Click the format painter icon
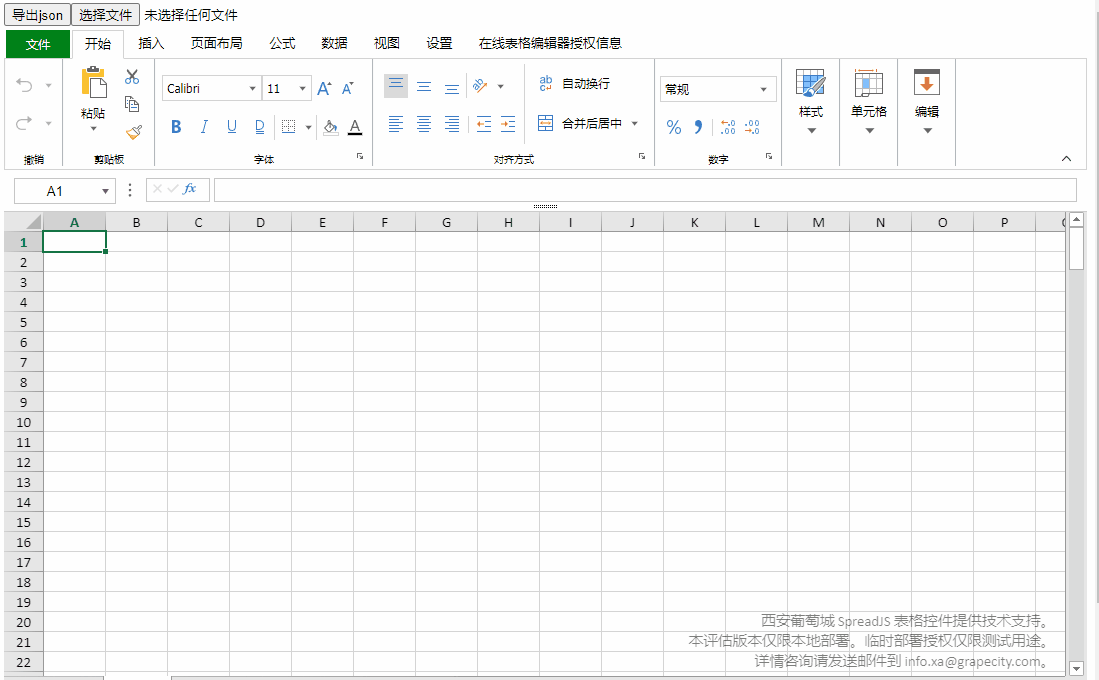 click(132, 132)
